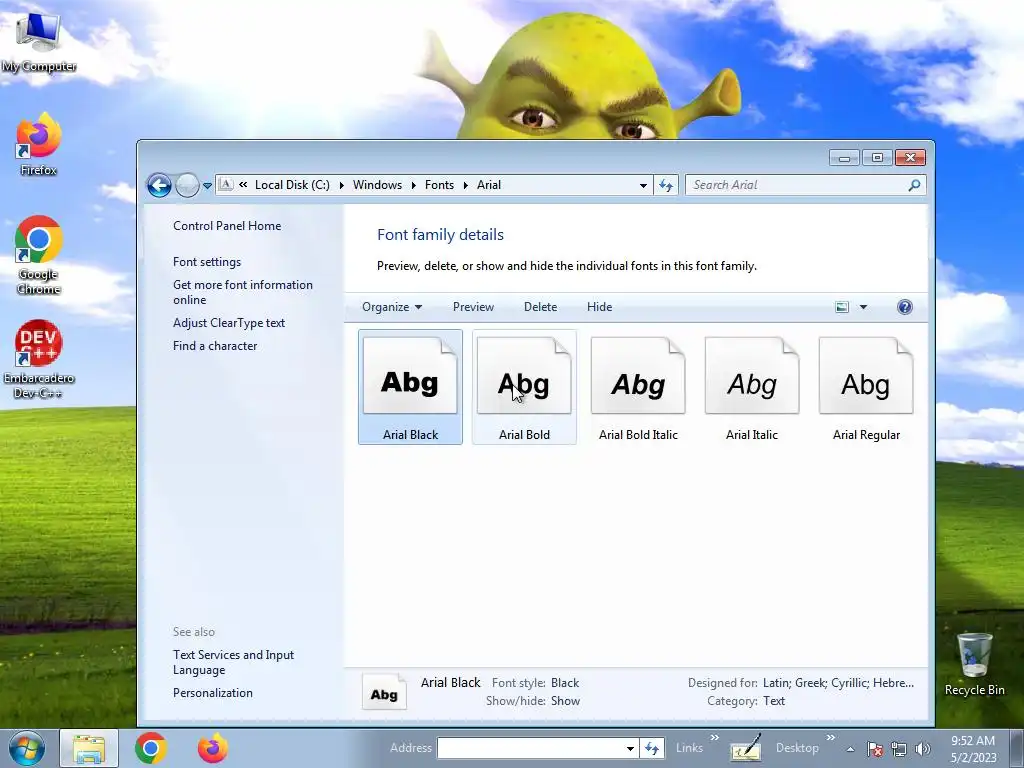Open Text Services and Input Language
Image resolution: width=1024 pixels, height=768 pixels.
(x=233, y=662)
